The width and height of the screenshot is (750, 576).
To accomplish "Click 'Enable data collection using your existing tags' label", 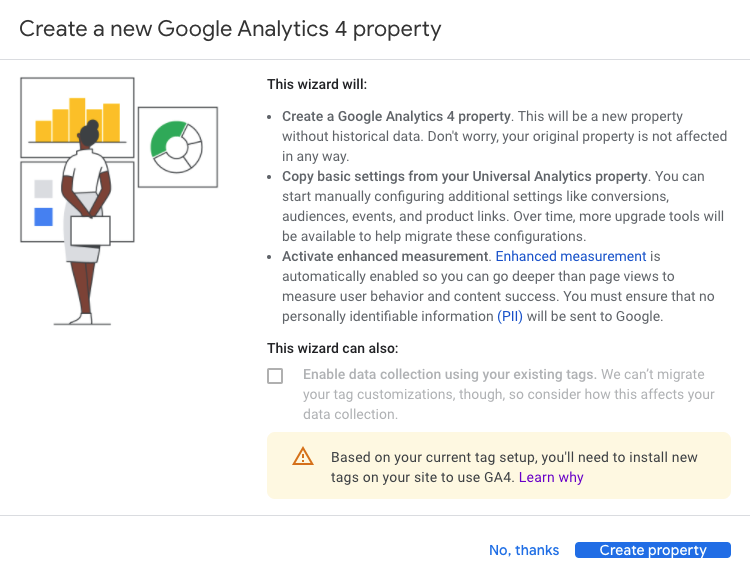I will coord(448,374).
